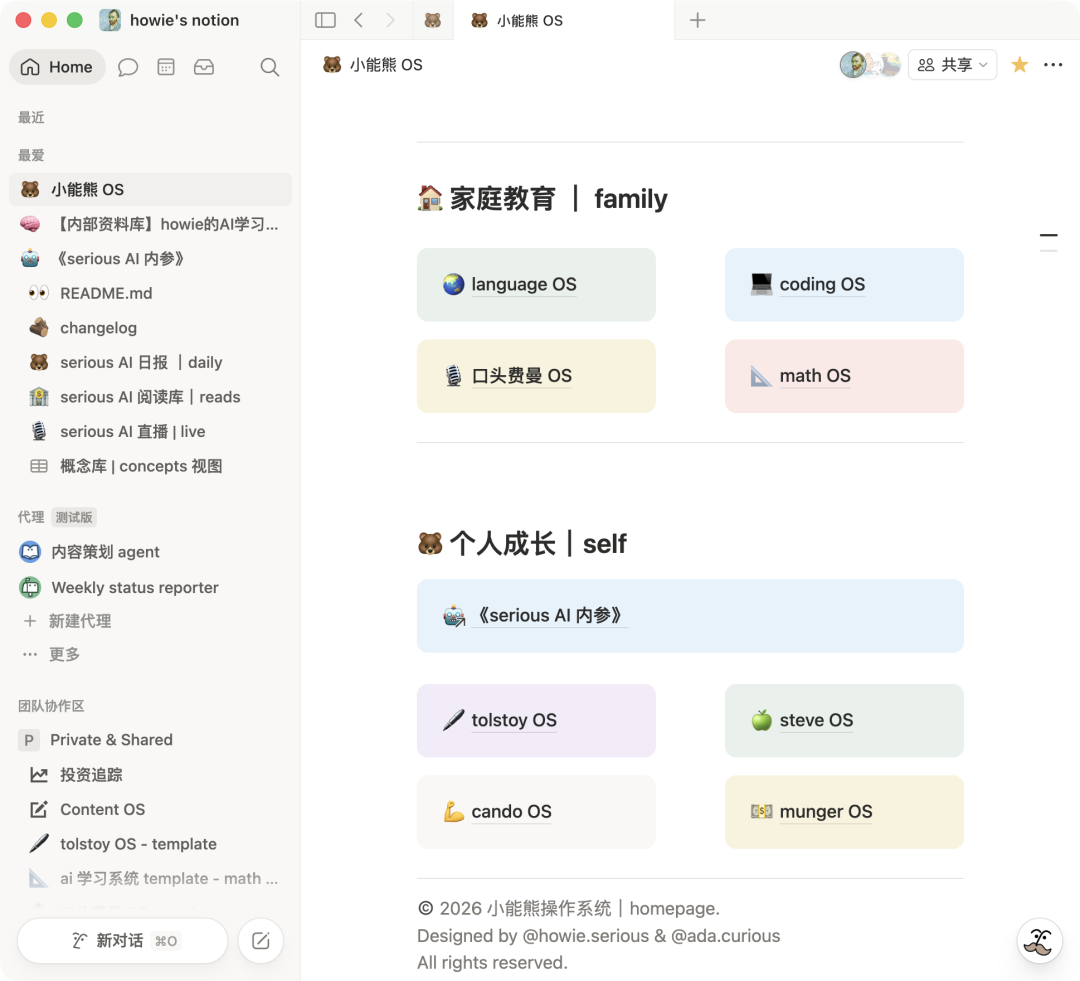Screen dimensions: 1080x981
Task: Click the 家庭教育 | family heading
Action: tap(542, 199)
